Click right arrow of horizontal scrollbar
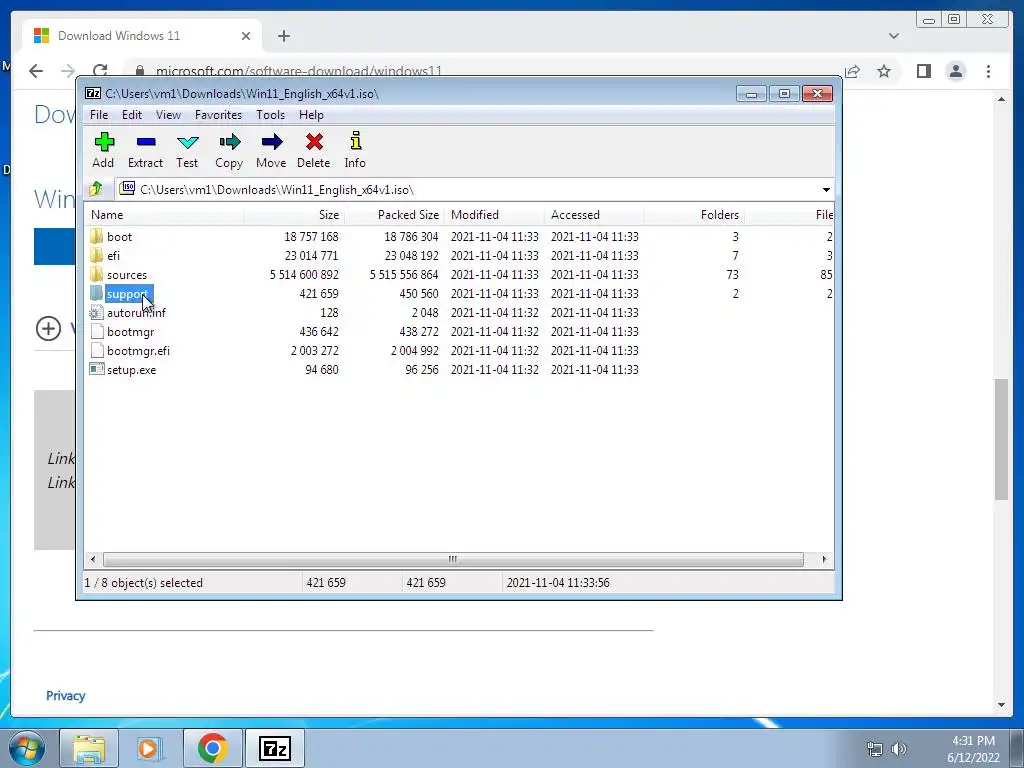Screen dimensions: 1024x768 [824, 559]
